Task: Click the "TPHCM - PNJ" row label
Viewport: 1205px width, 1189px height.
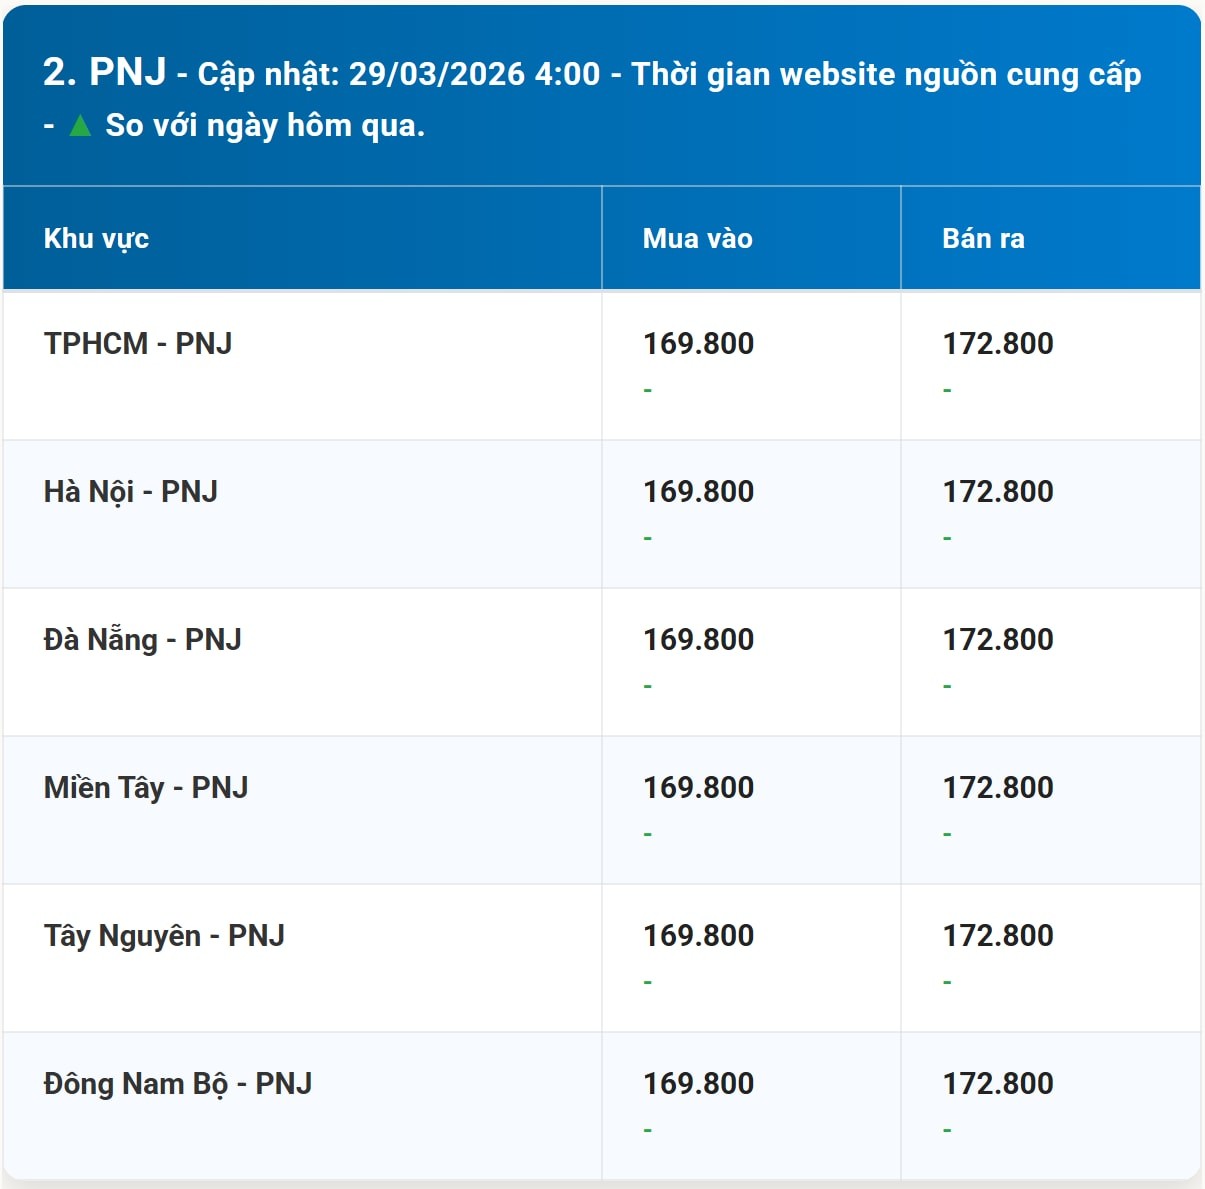Action: click(x=138, y=343)
